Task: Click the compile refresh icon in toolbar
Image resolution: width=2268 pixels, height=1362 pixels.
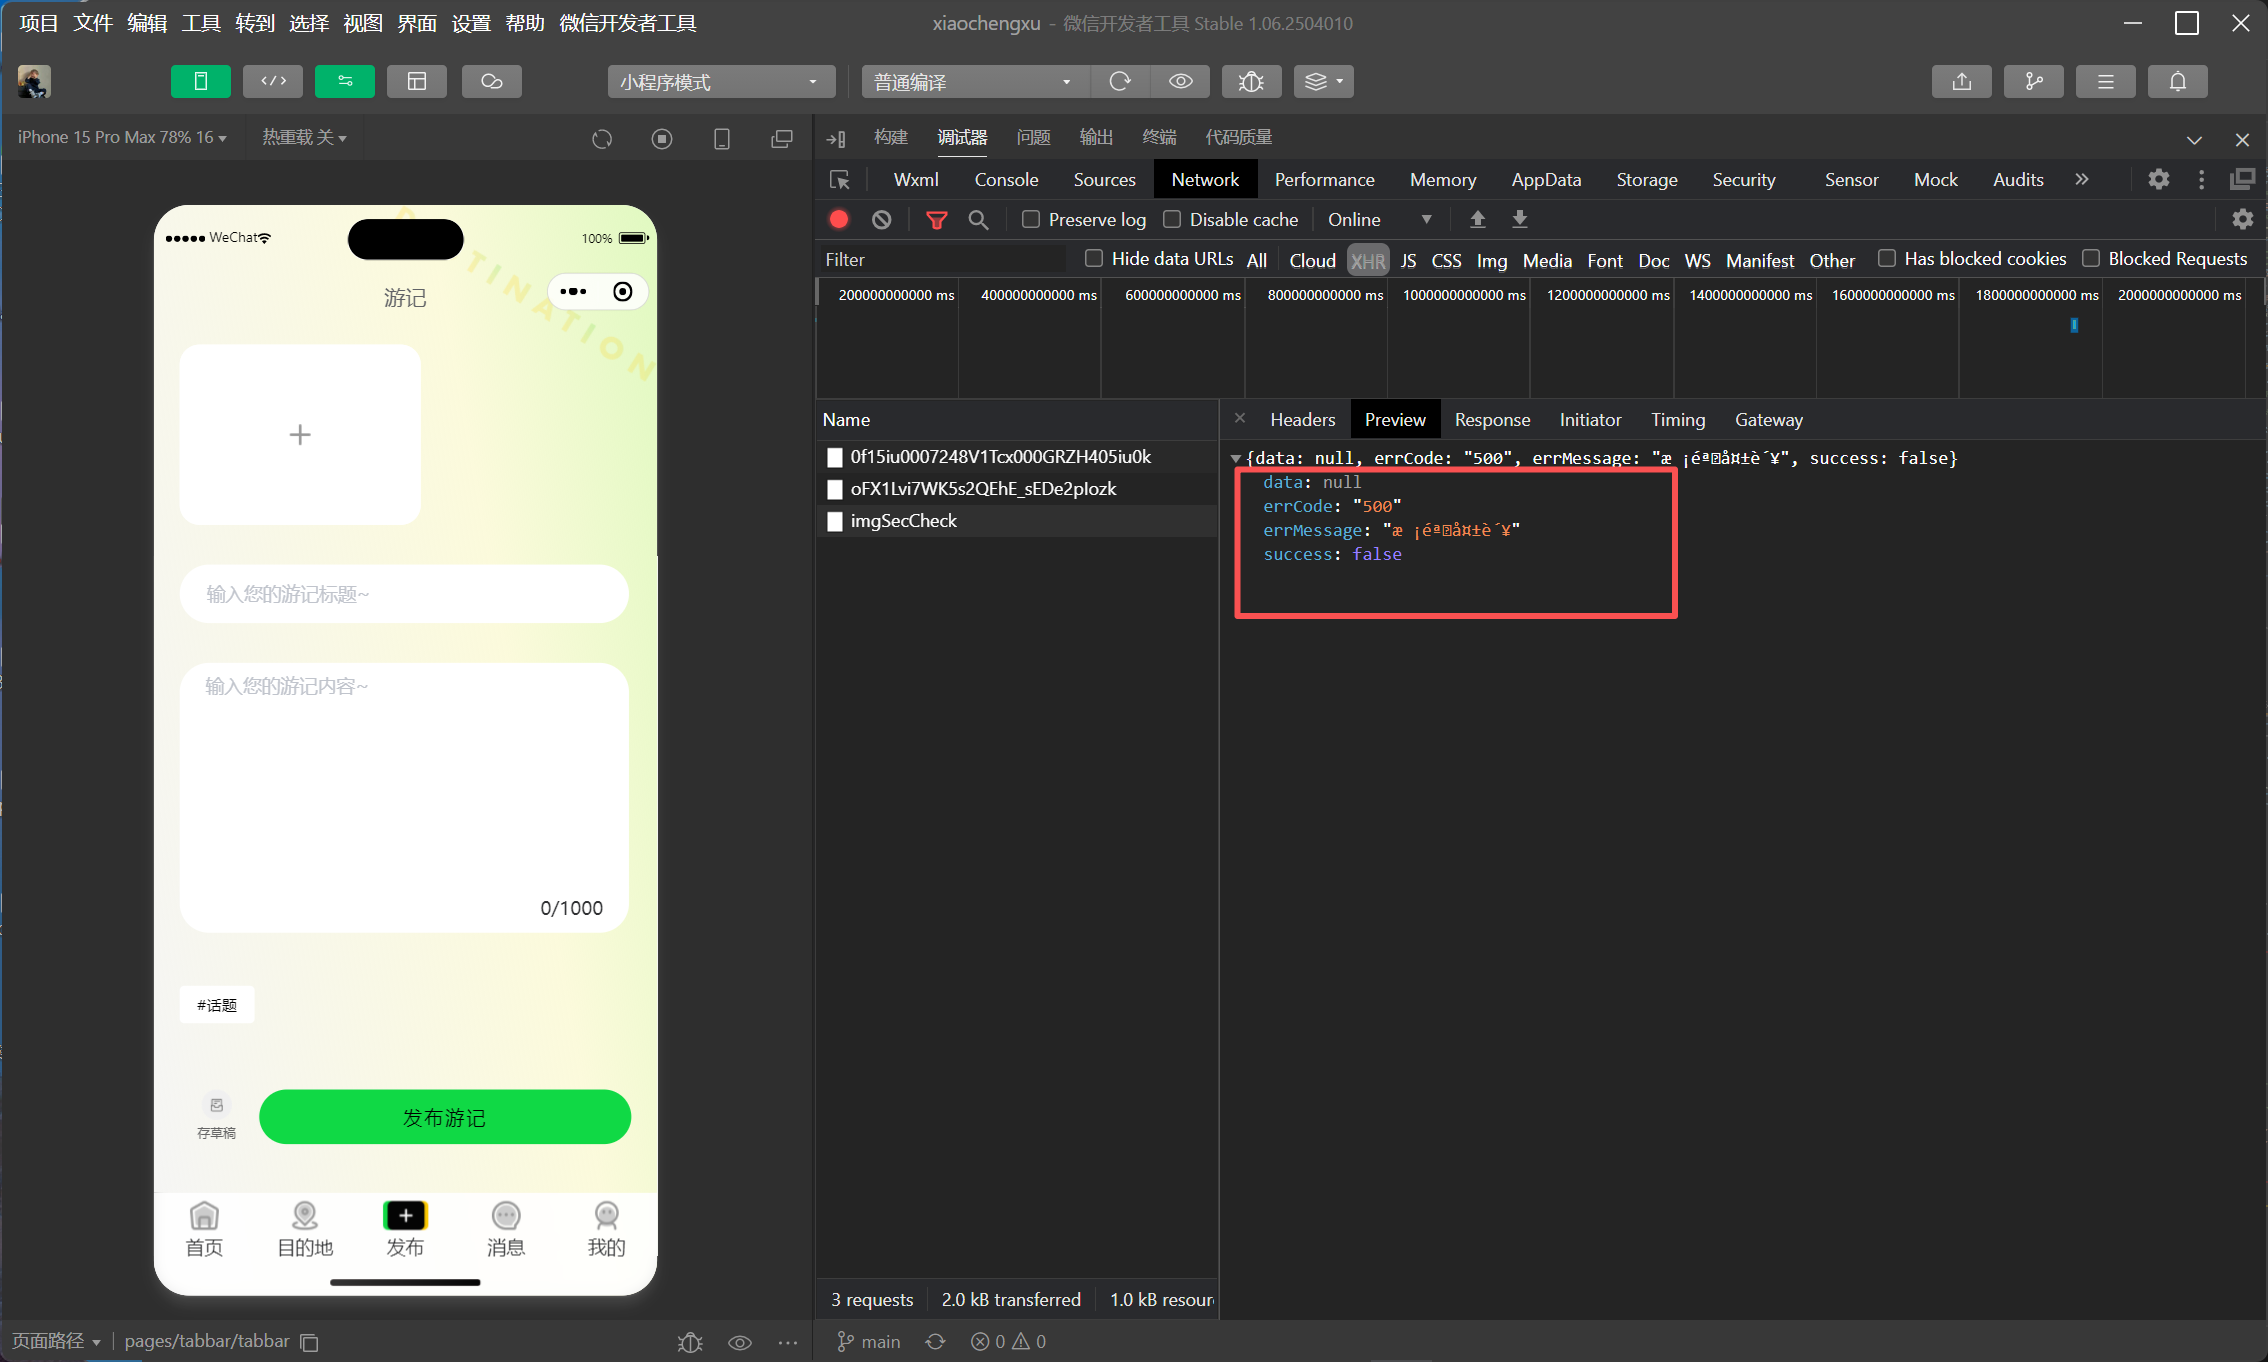Action: pos(1120,81)
